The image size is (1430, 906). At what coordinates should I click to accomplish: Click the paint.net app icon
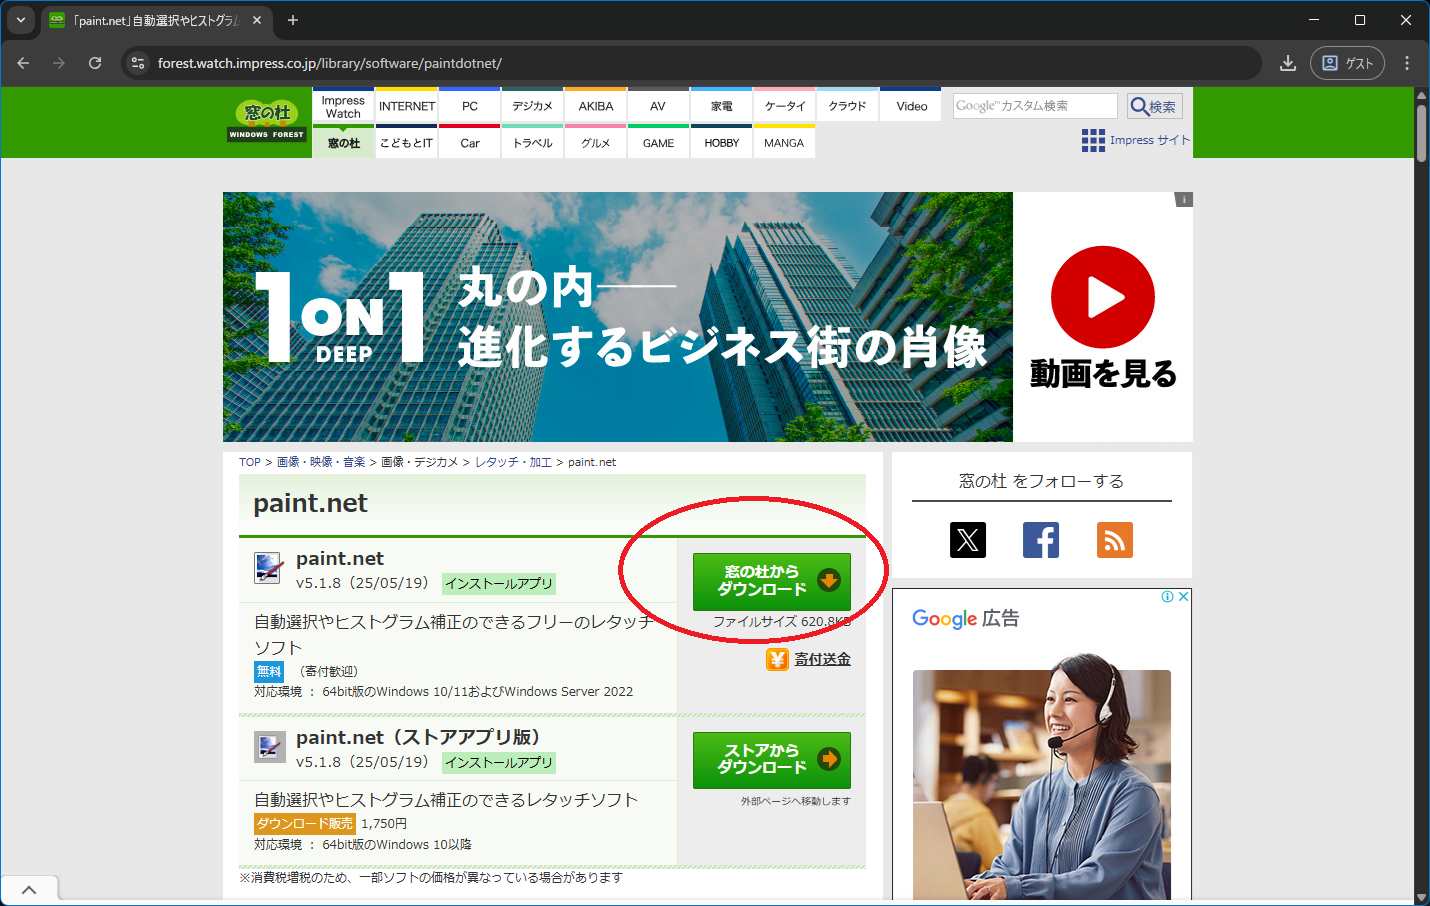pyautogui.click(x=268, y=568)
